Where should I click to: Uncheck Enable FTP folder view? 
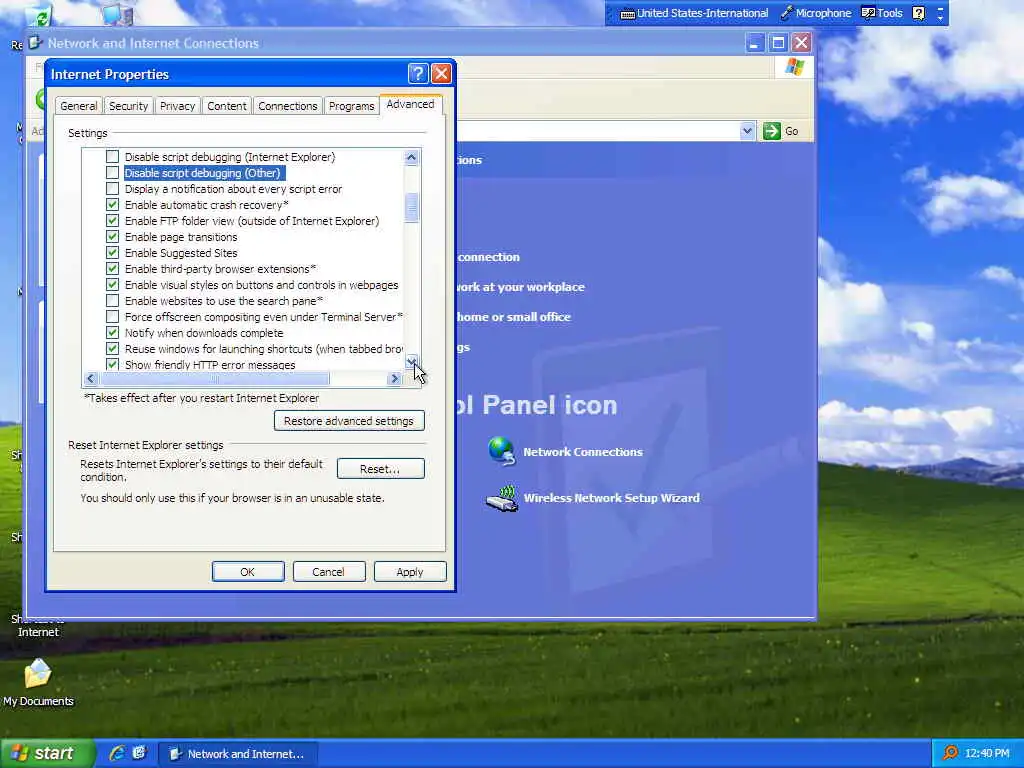112,221
